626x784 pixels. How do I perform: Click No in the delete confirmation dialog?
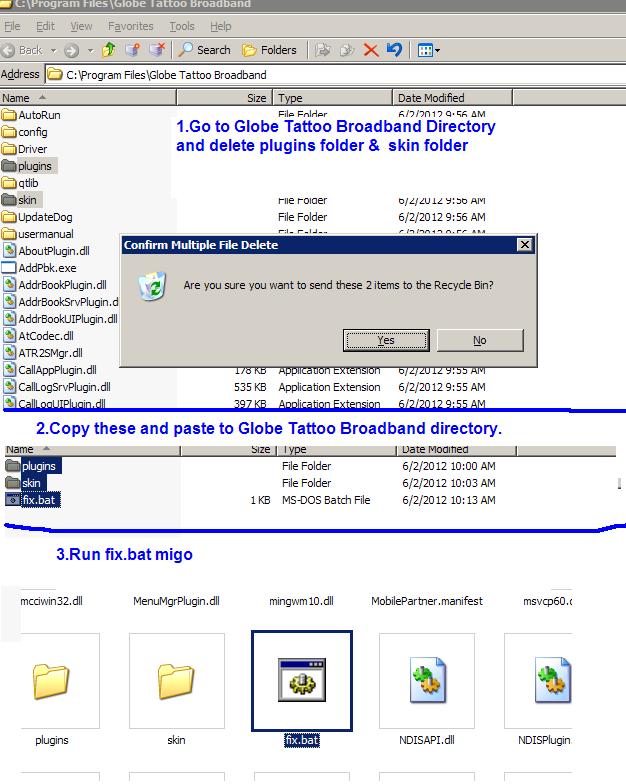(x=480, y=340)
